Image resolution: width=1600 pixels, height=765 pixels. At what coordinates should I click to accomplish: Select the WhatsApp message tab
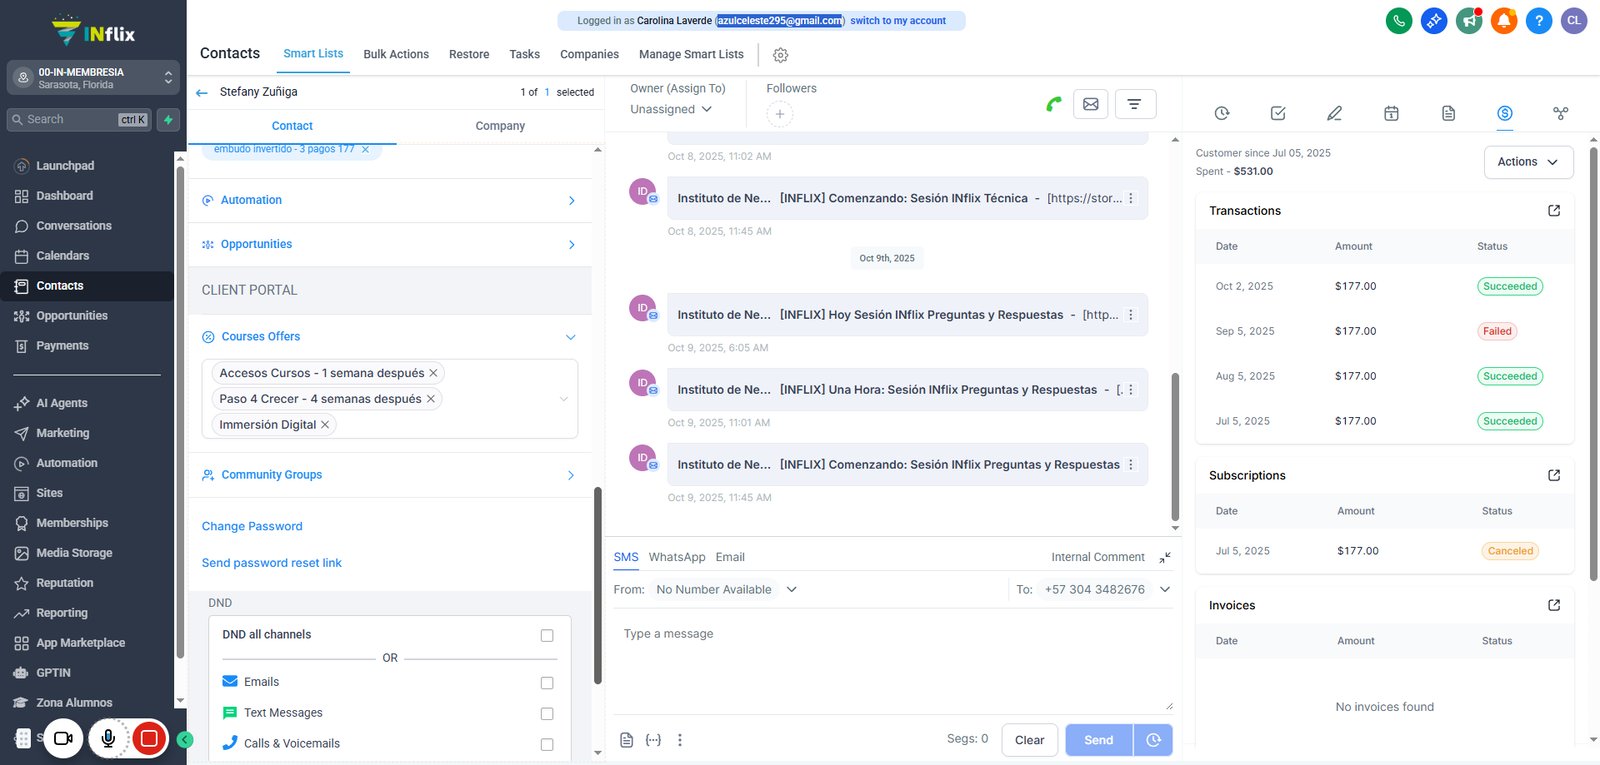point(677,557)
